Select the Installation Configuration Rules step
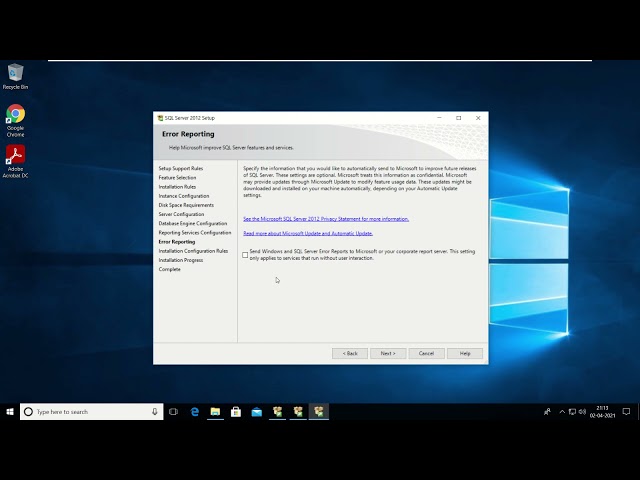 click(x=193, y=251)
